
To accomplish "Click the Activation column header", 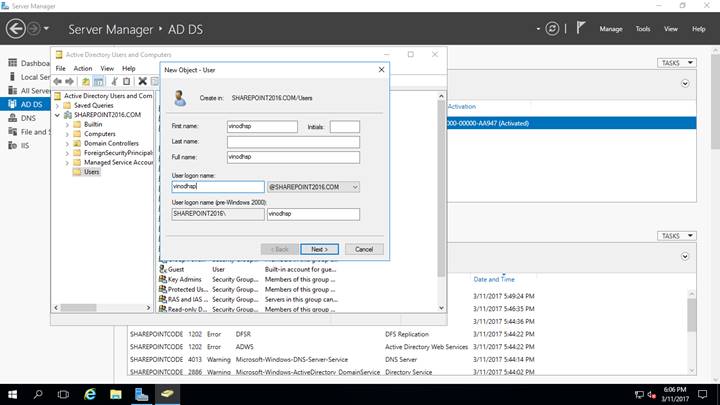I will 461,107.
